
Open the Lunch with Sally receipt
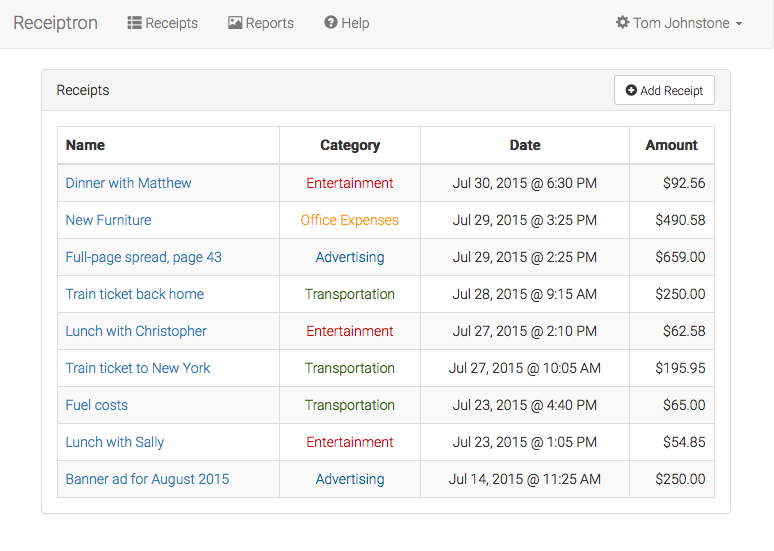[114, 442]
